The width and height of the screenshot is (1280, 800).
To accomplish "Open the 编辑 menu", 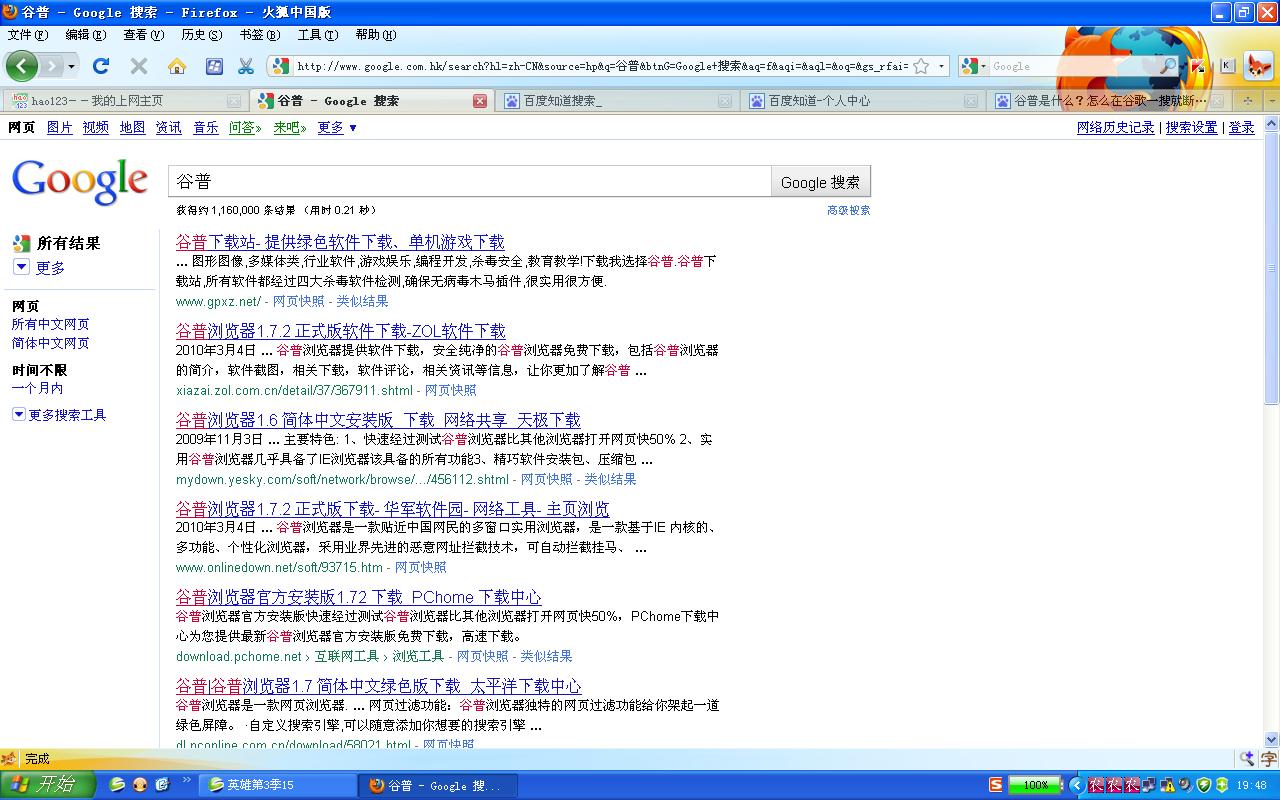I will click(x=85, y=35).
